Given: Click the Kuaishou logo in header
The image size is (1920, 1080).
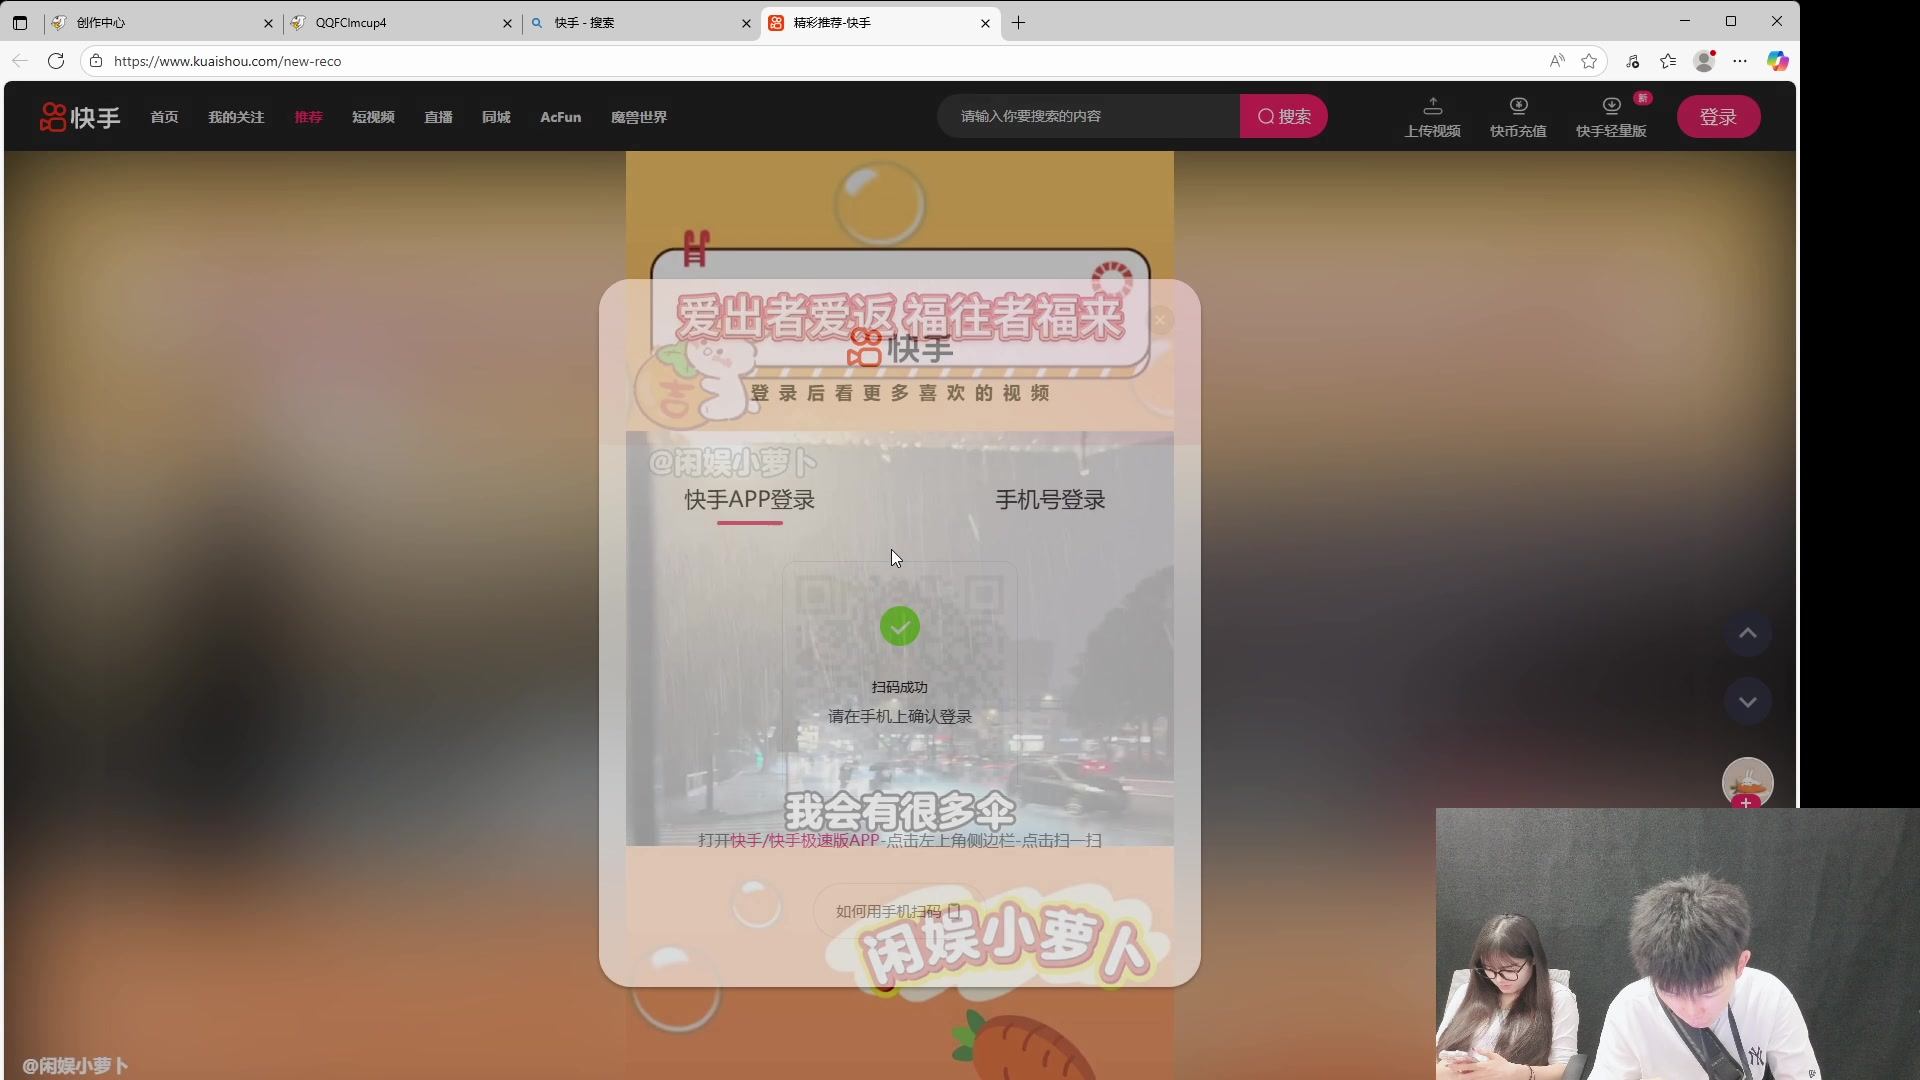Looking at the screenshot, I should [x=80, y=117].
